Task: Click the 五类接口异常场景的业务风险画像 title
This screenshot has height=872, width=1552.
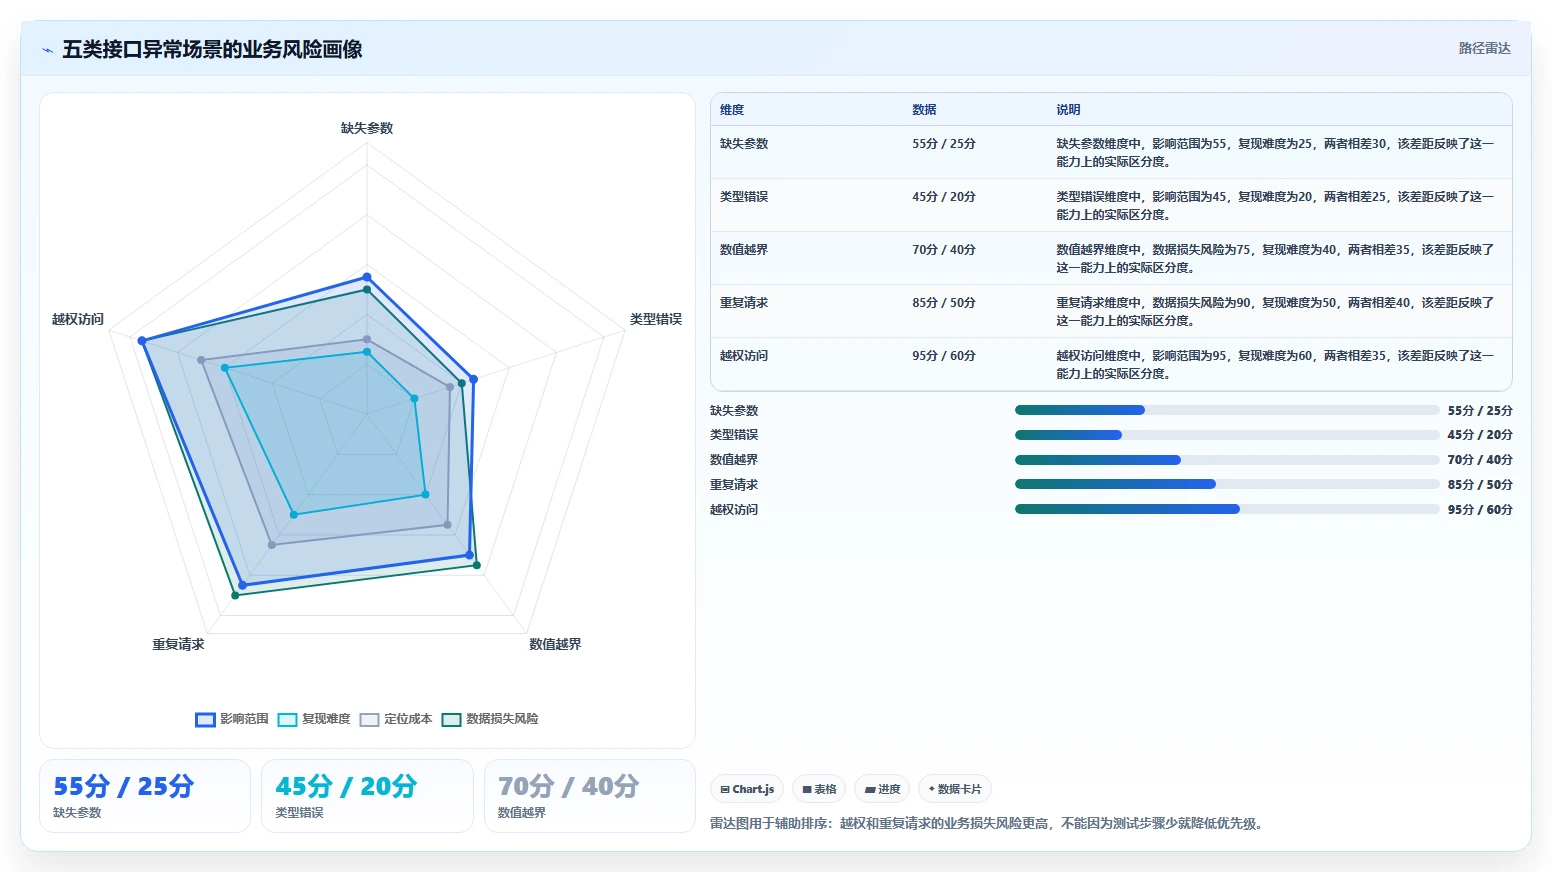Action: [212, 50]
